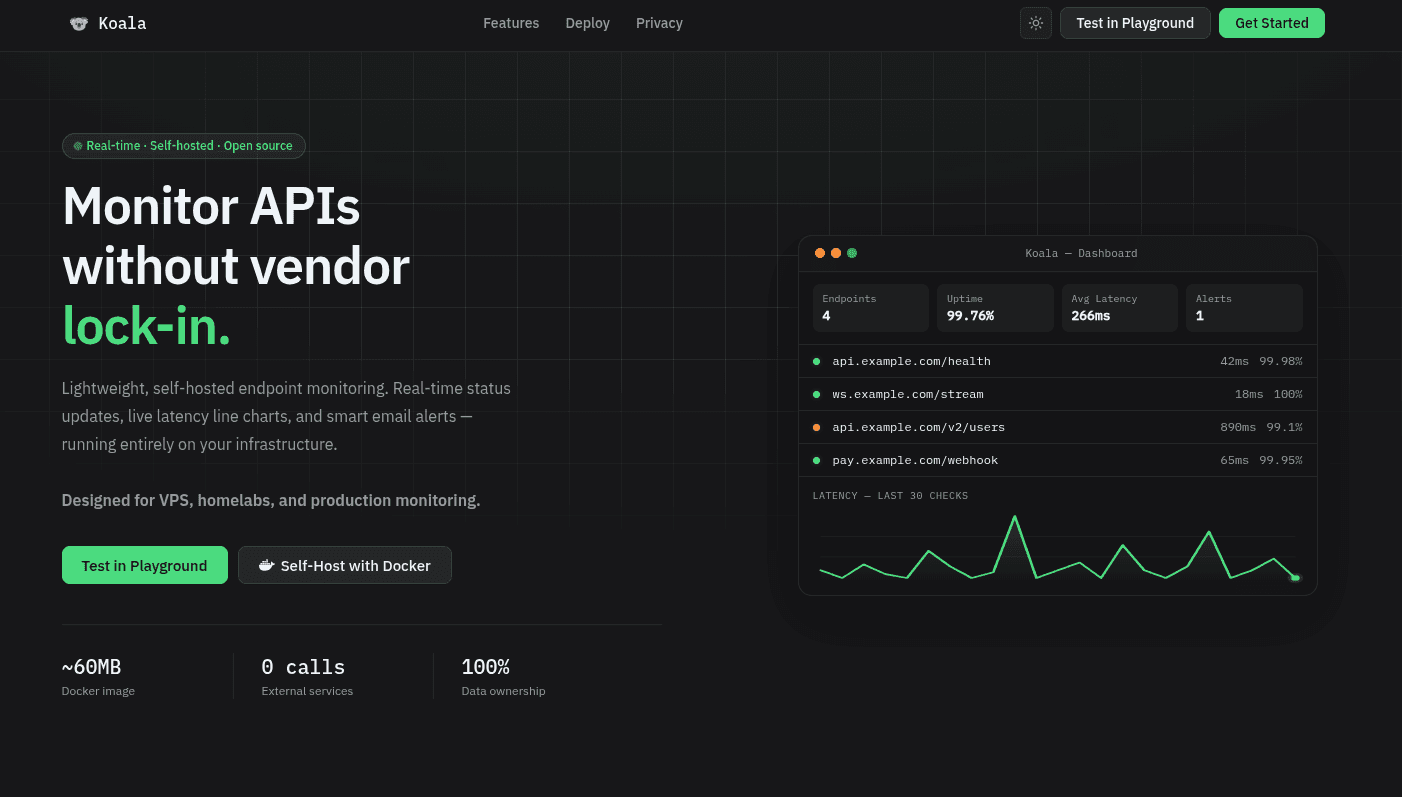
Task: Click the orange middle window dot in Dashboard
Action: click(836, 253)
